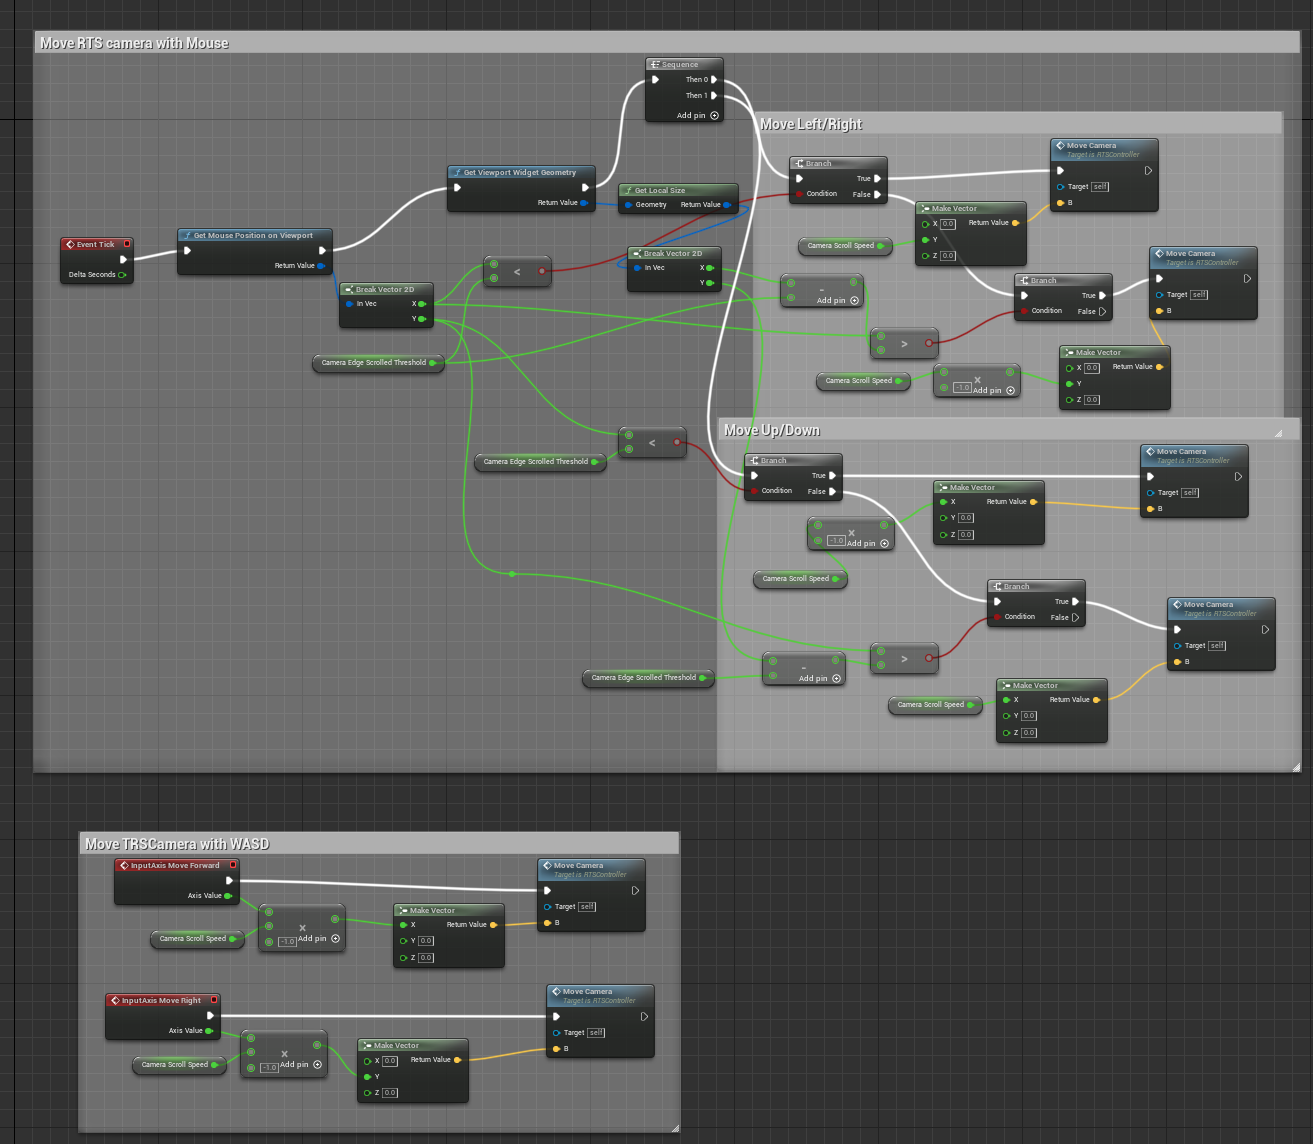Click Event Tick's white execution output pin
The image size is (1313, 1144).
click(x=123, y=259)
